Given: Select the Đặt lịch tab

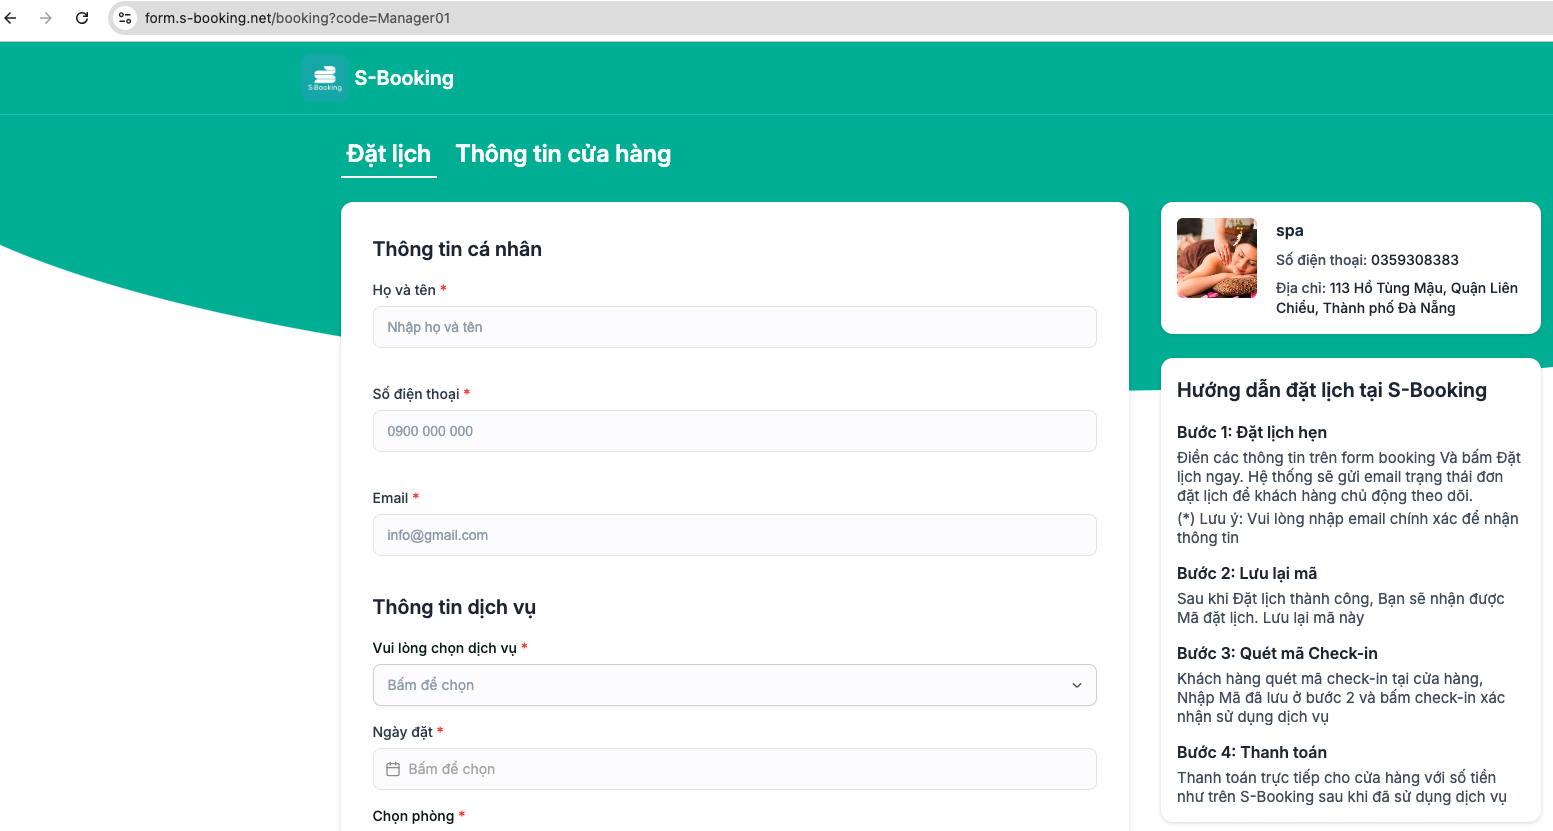Looking at the screenshot, I should tap(388, 154).
